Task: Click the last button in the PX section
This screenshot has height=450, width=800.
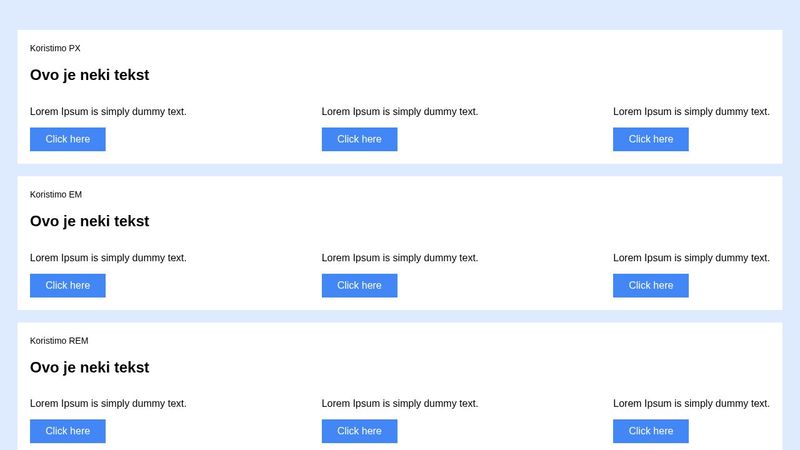Action: pos(651,139)
